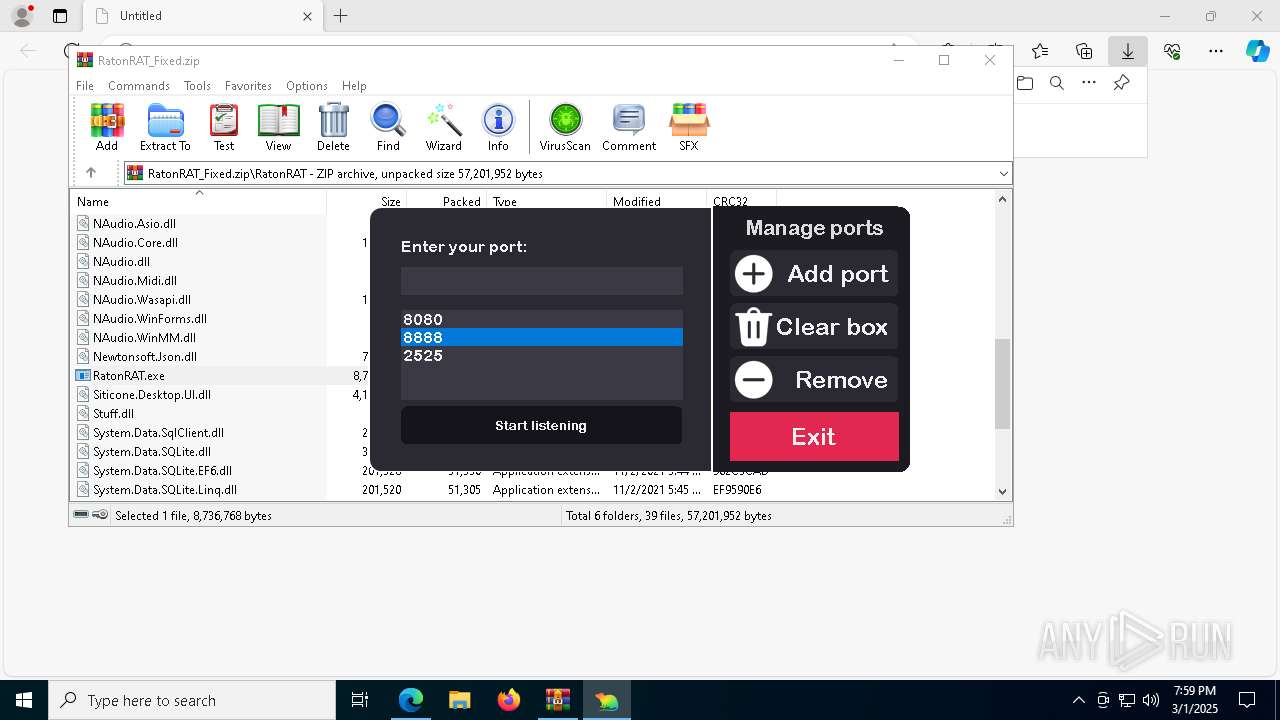Switch to RatonRAT app in taskbar

point(607,700)
